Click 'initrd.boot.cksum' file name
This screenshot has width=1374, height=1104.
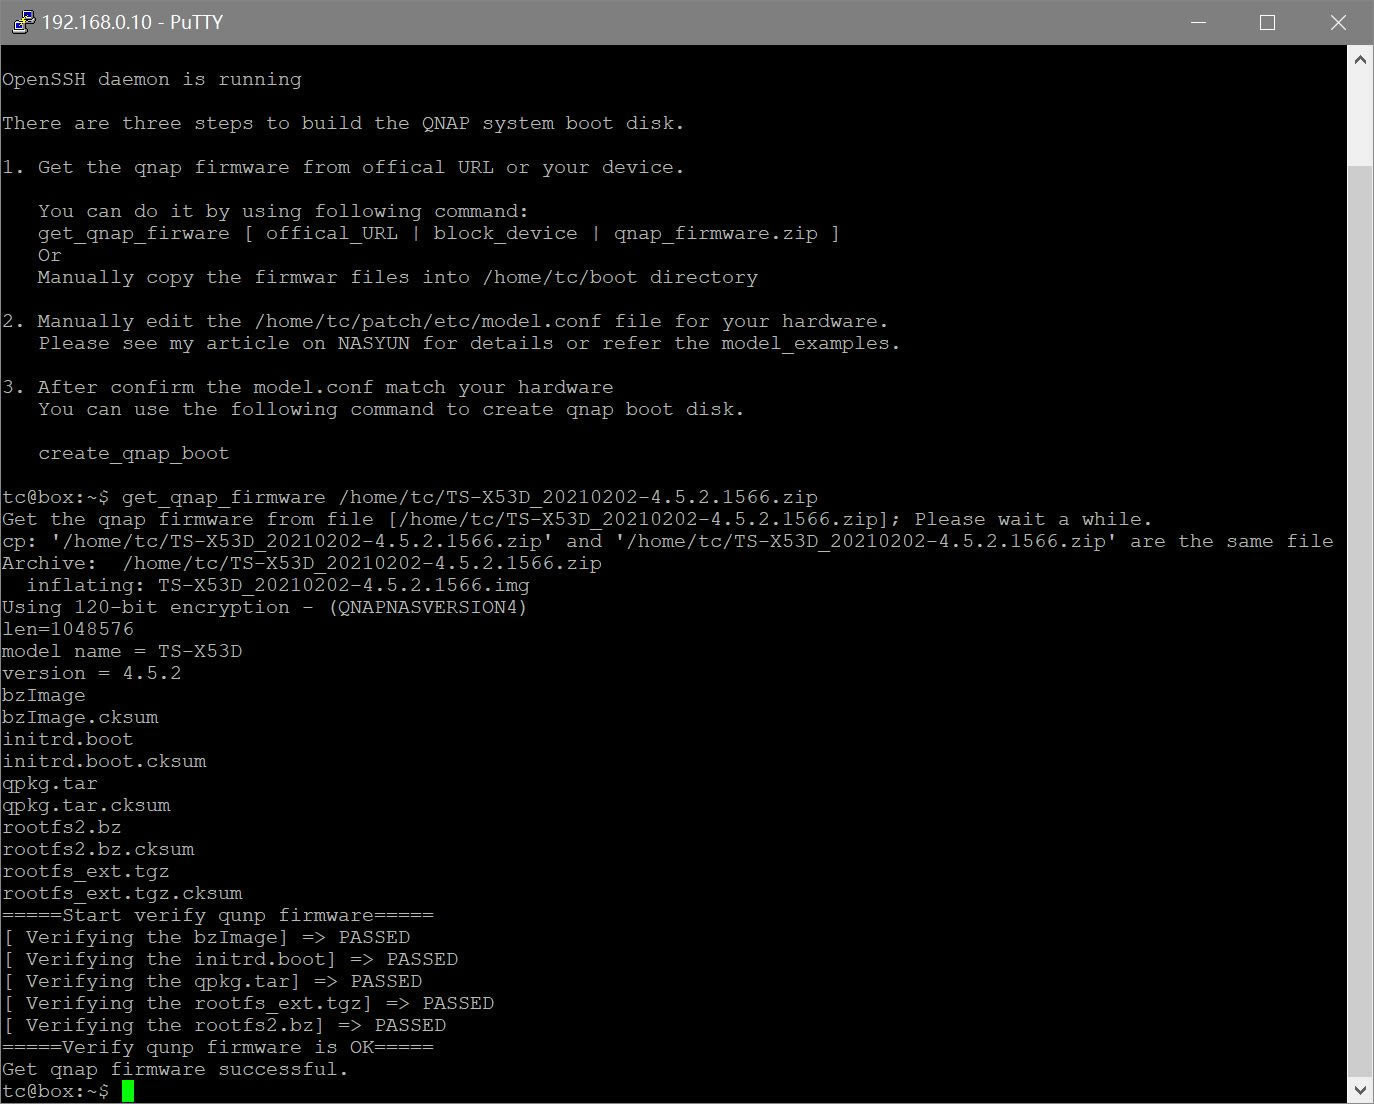pyautogui.click(x=104, y=761)
